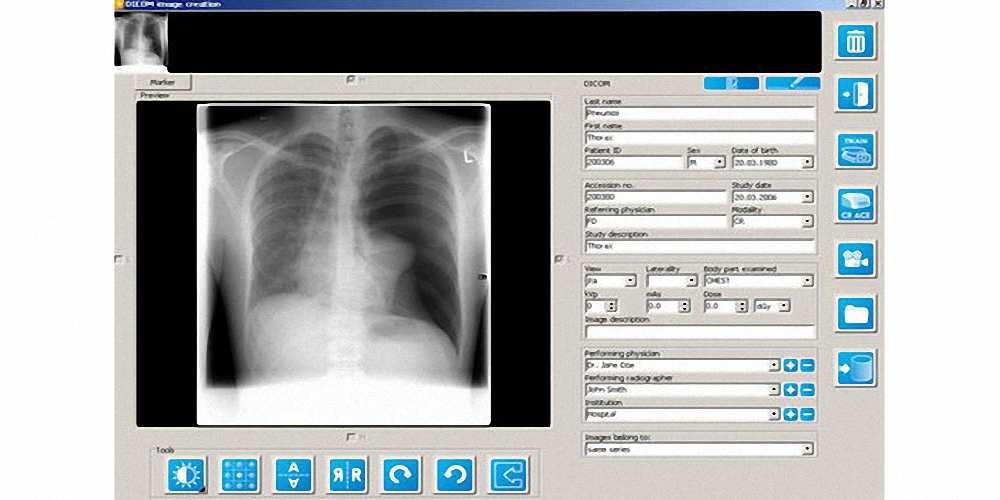Screen dimensions: 1000x500
Task: Toggle the checkbox above the preview
Action: [x=351, y=80]
